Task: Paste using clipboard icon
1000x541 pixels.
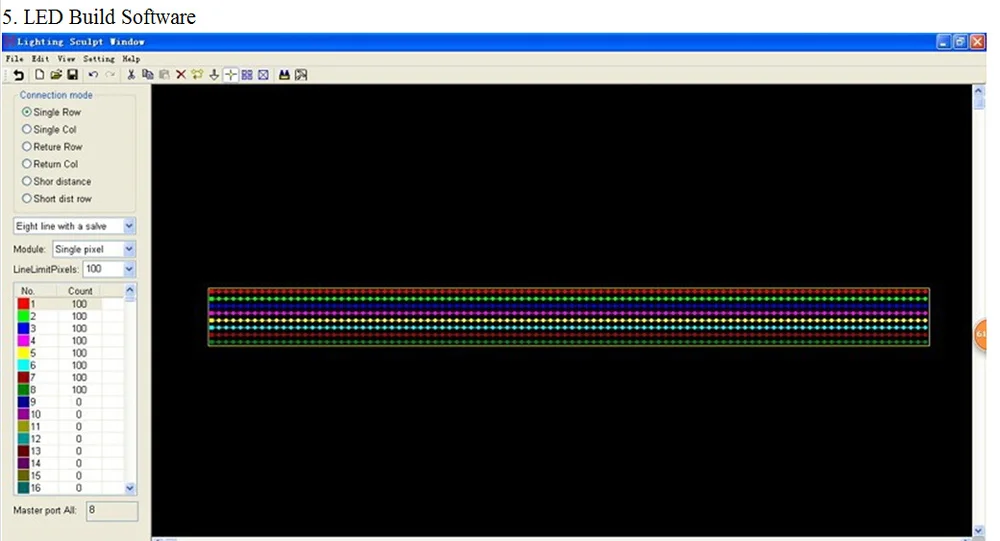Action: click(x=164, y=75)
